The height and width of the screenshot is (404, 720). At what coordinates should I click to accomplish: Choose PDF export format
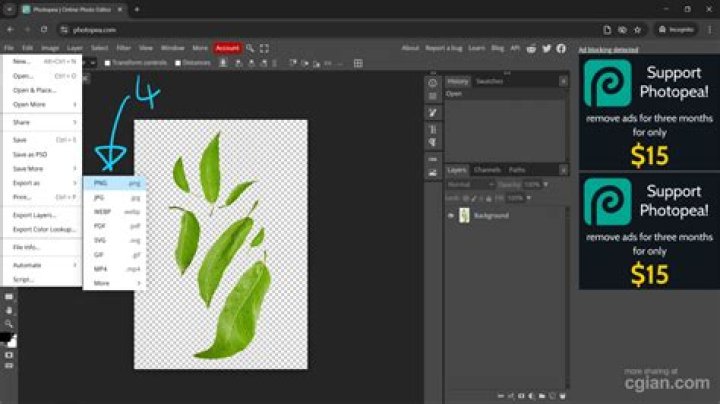[114, 226]
